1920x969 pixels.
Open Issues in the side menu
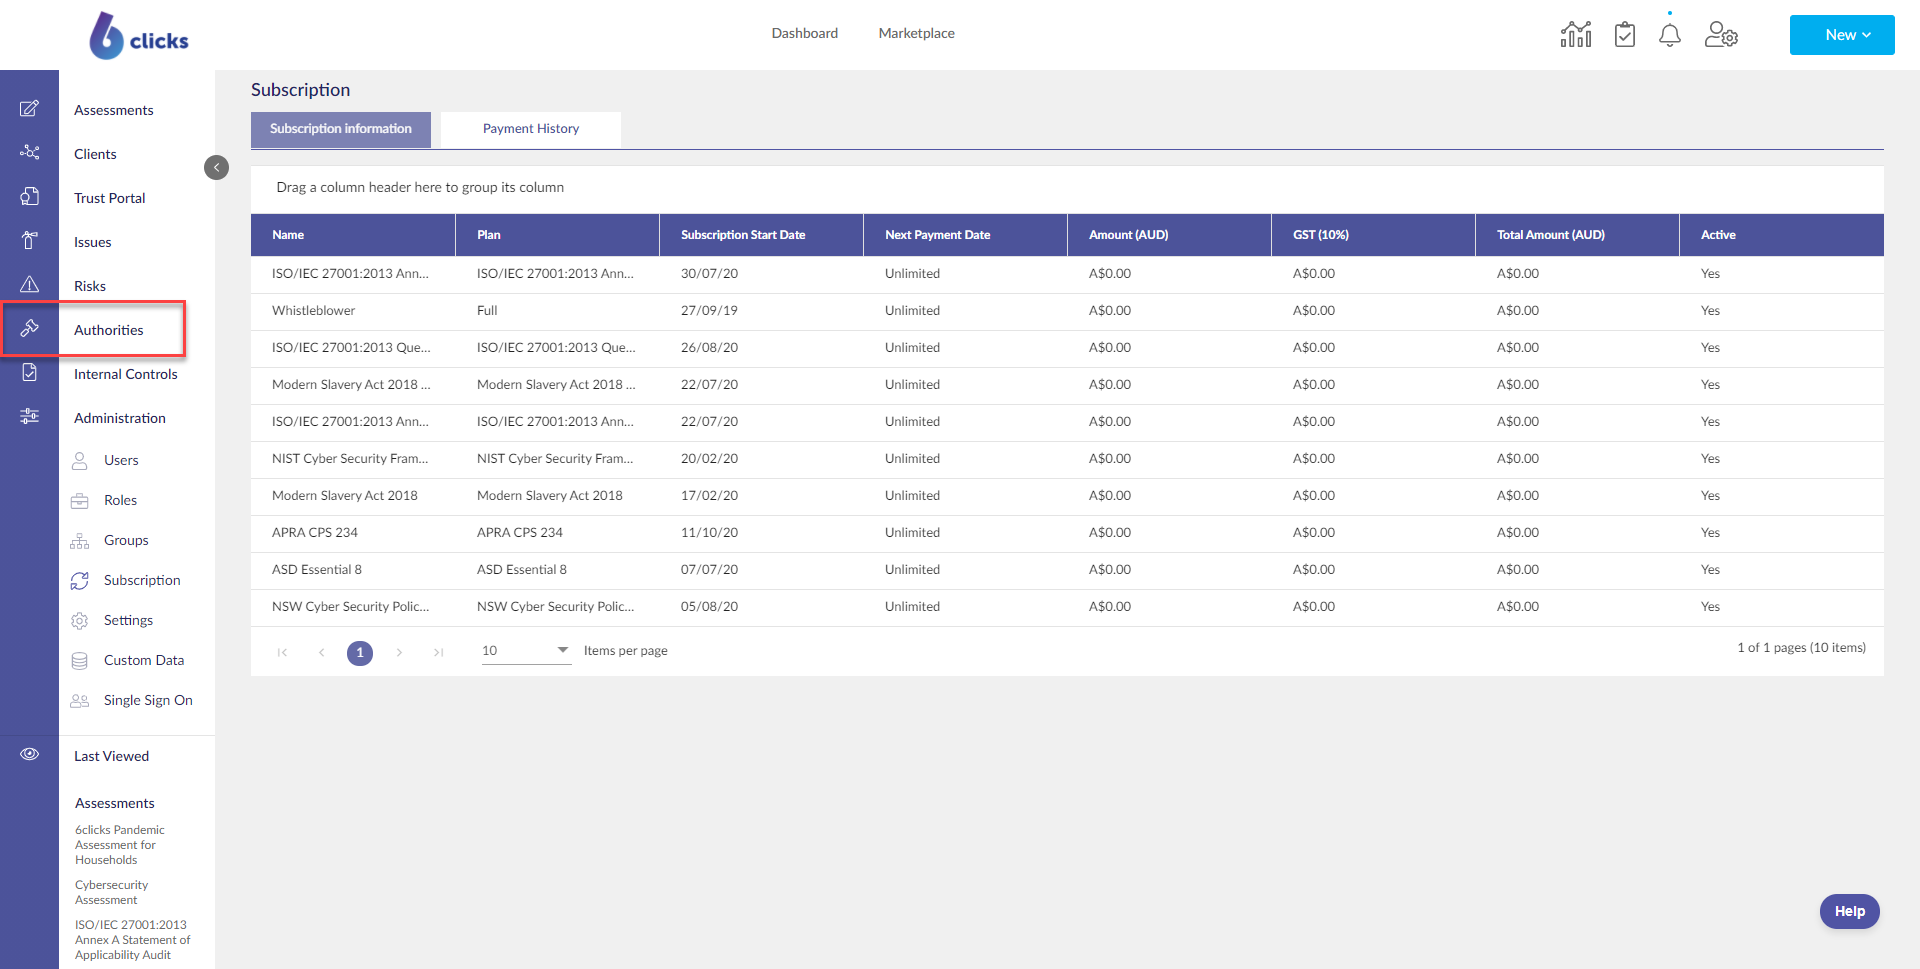93,242
